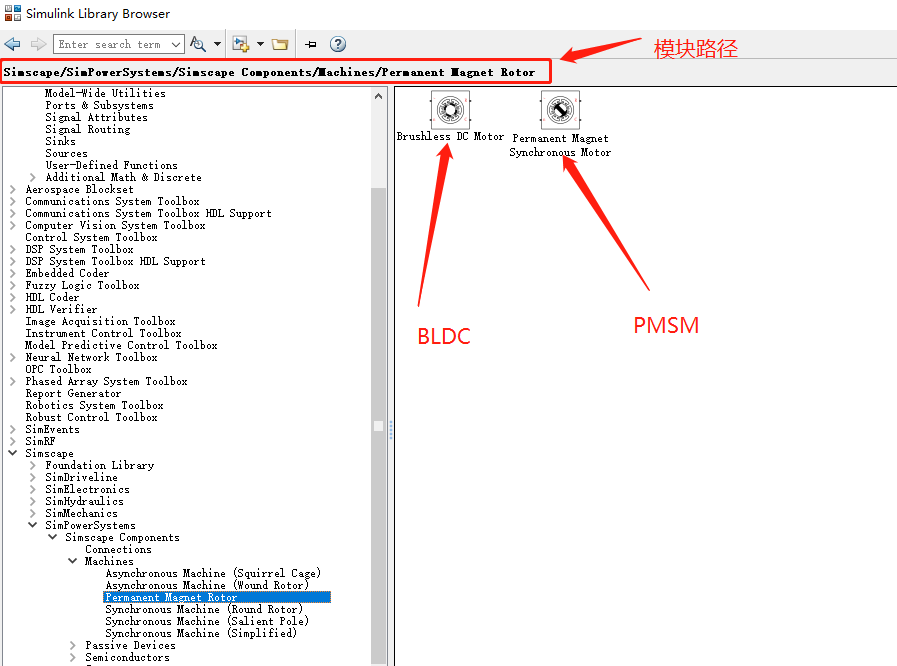This screenshot has height=666, width=897.
Task: Click the new model icon
Action: [x=241, y=44]
